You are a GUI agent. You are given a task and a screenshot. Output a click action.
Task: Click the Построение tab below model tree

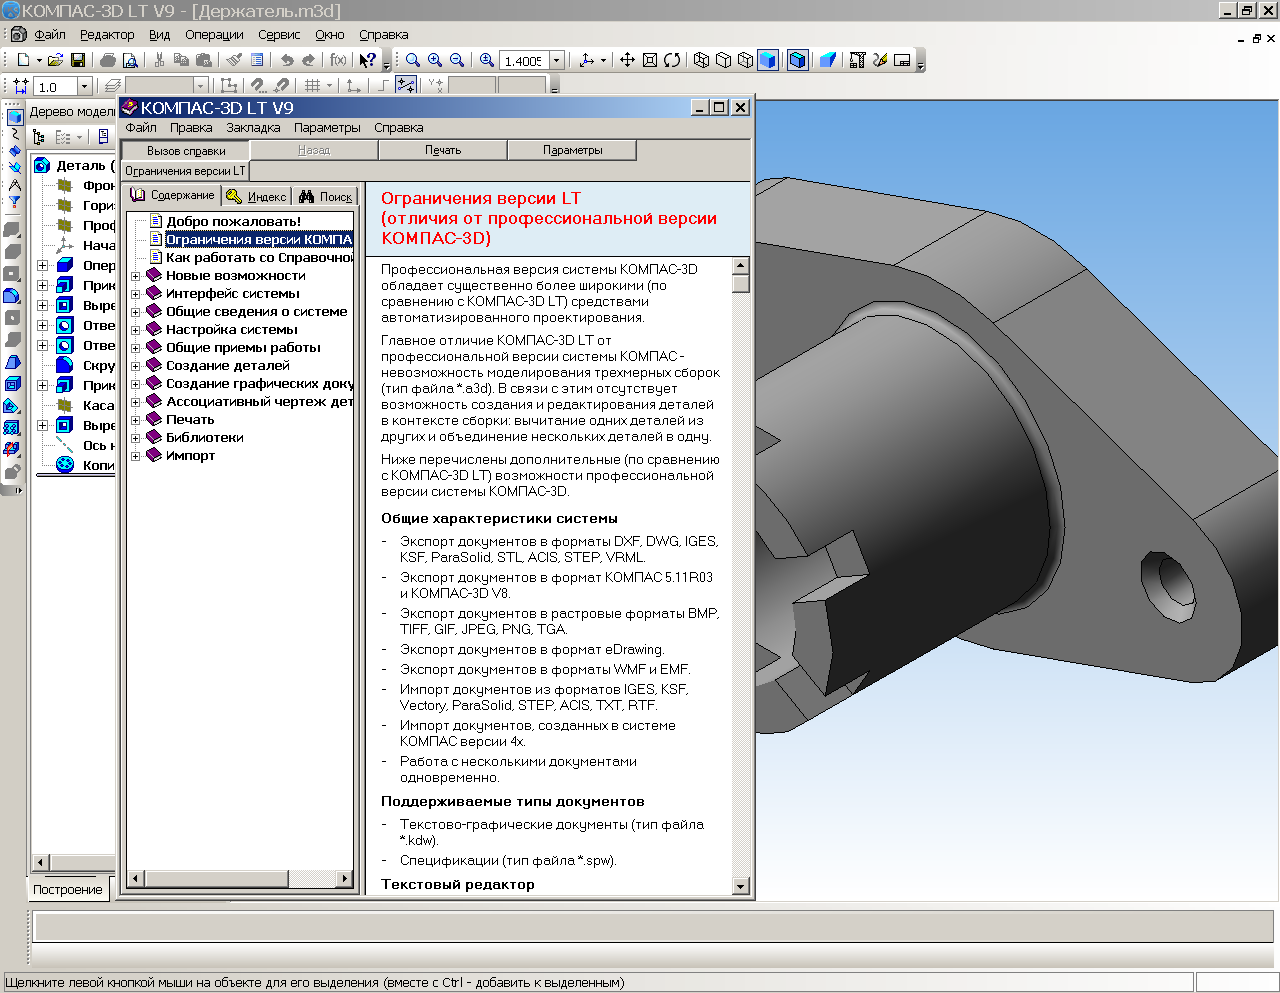point(68,889)
